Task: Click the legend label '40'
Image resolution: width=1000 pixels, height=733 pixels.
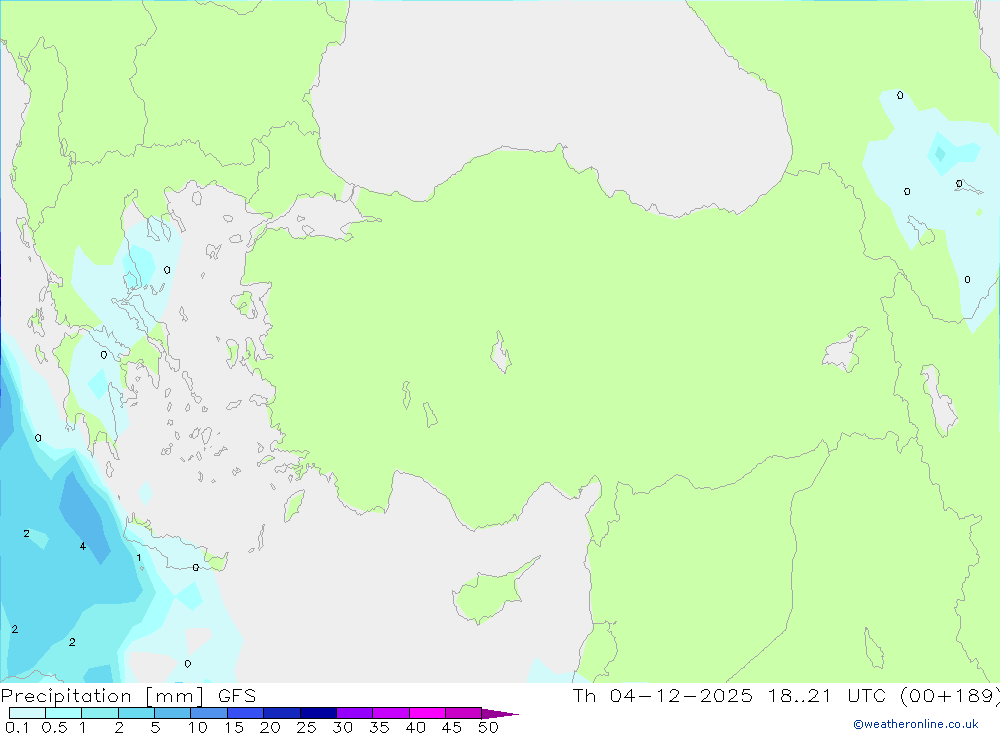Action: point(415,727)
